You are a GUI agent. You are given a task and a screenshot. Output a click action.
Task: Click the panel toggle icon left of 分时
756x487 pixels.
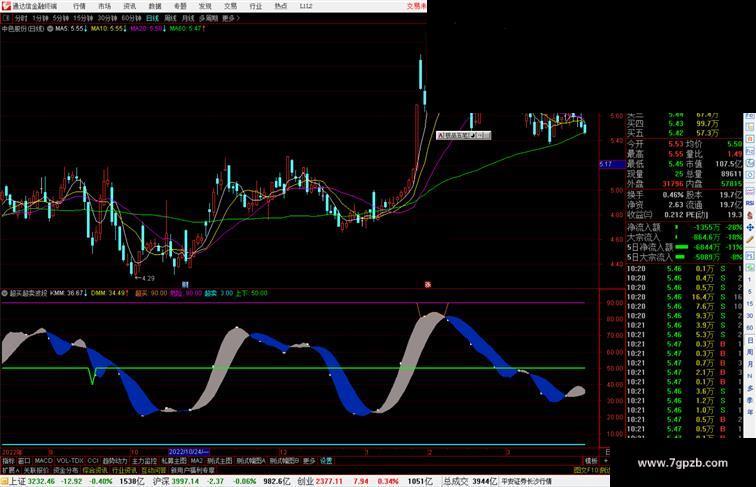click(x=6, y=18)
